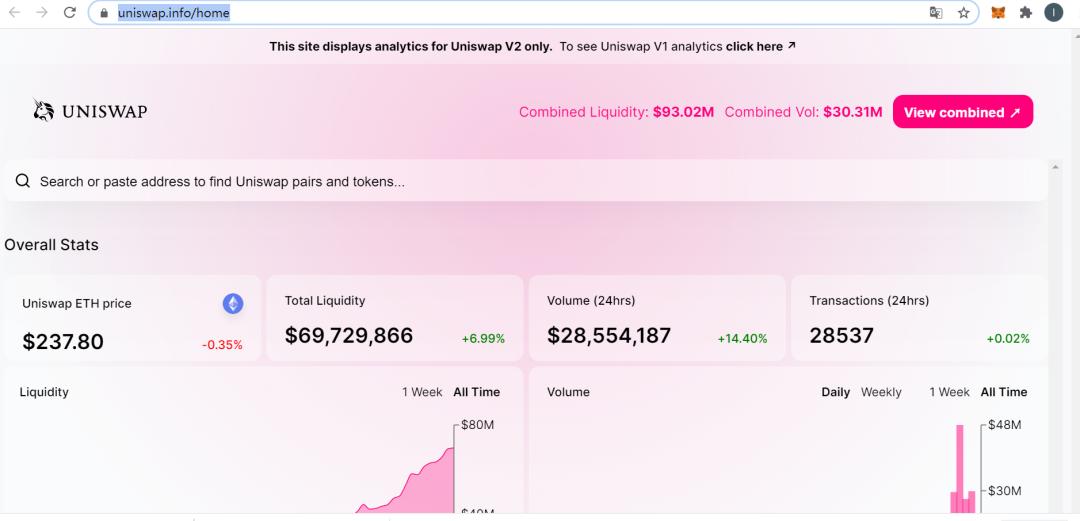Select 1 Week on Volume chart
Viewport: 1080px width, 521px height.
[x=949, y=392]
